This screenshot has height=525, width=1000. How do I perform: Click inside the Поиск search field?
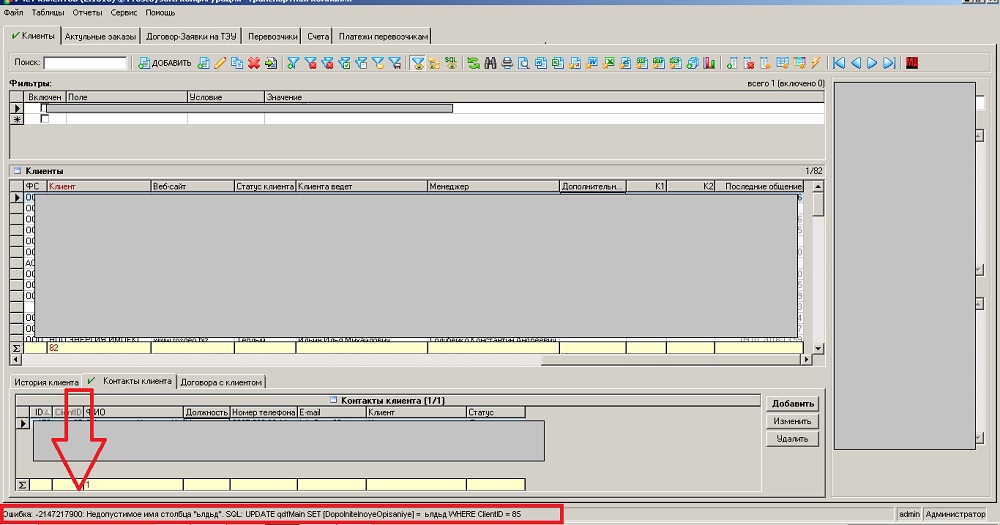tap(85, 63)
